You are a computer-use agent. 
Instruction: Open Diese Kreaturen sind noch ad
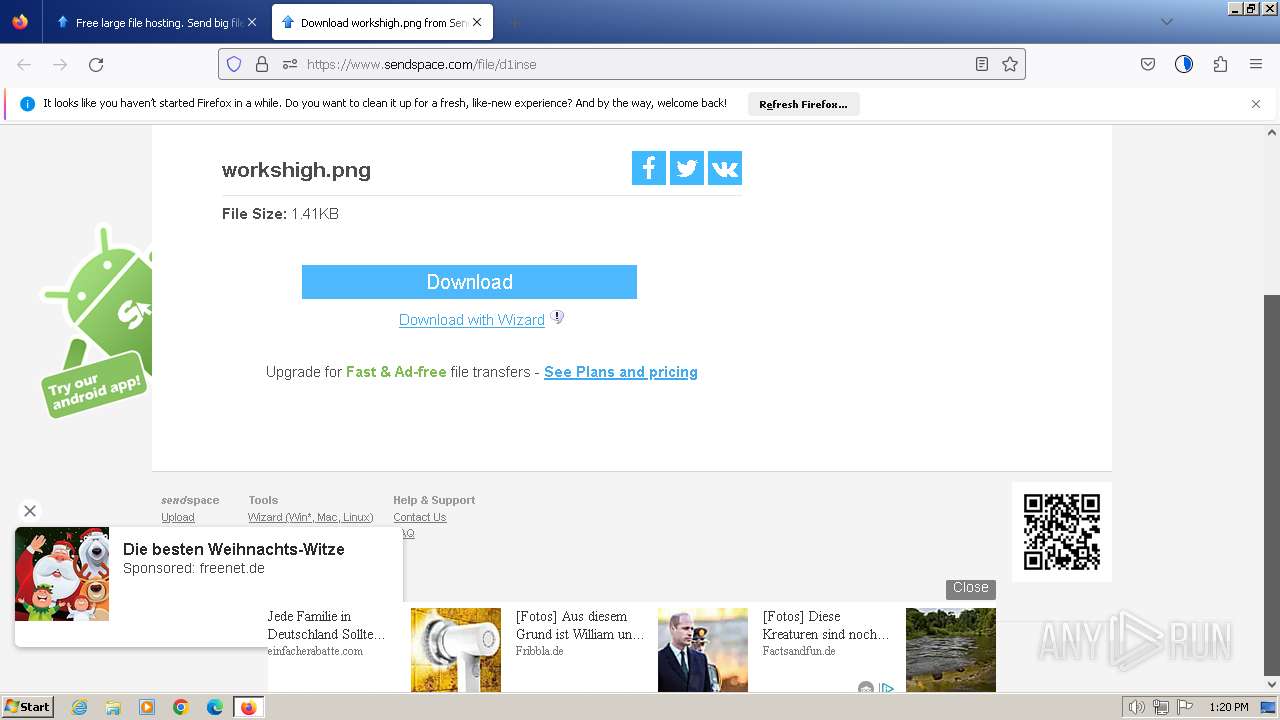pos(826,625)
